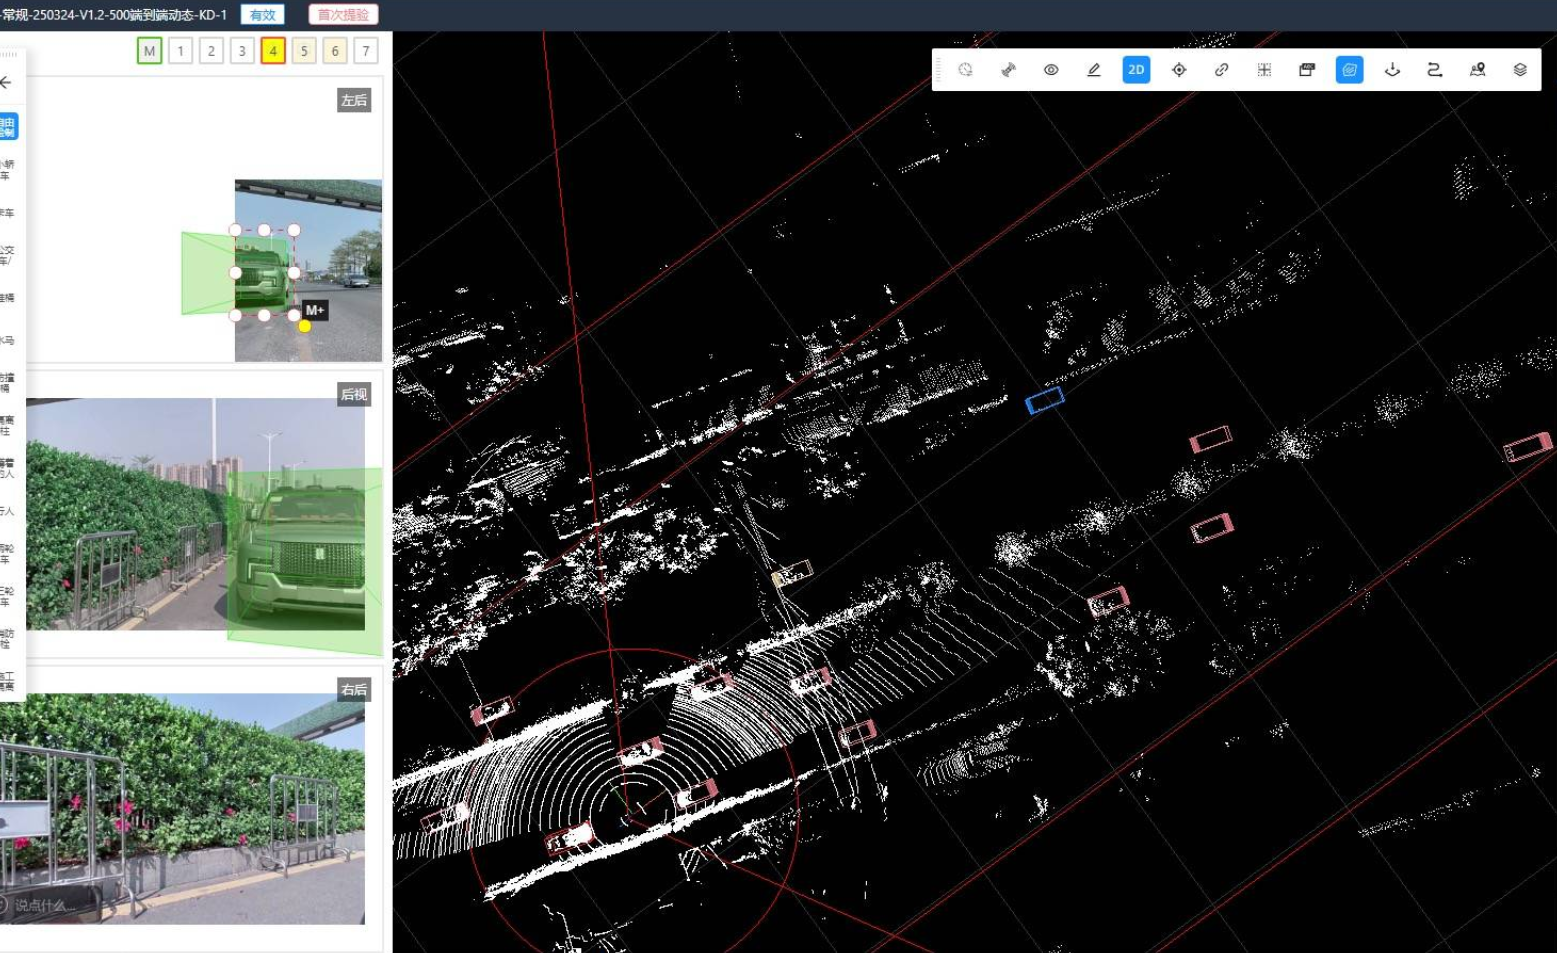This screenshot has width=1557, height=953.
Task: Toggle the 2D view button
Action: click(x=1136, y=70)
